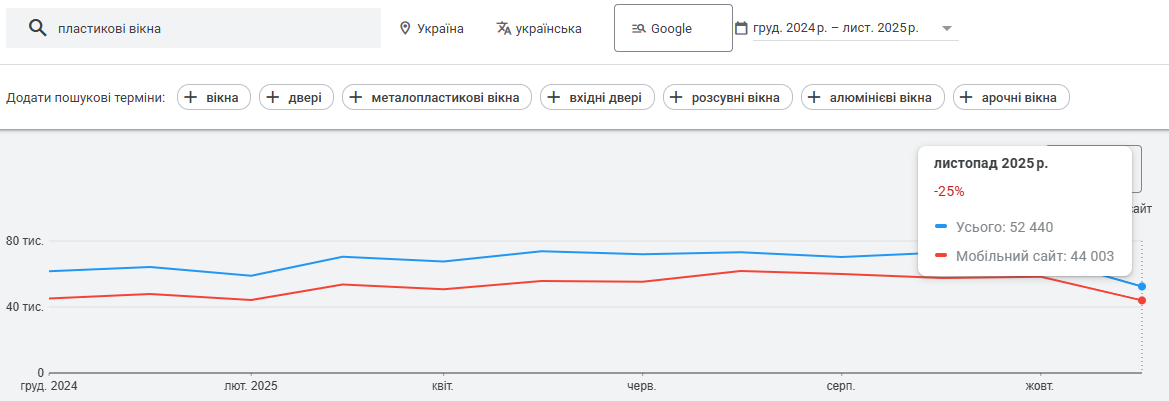Click the plus icon on вікна chip
The height and width of the screenshot is (401, 1169).
(191, 97)
